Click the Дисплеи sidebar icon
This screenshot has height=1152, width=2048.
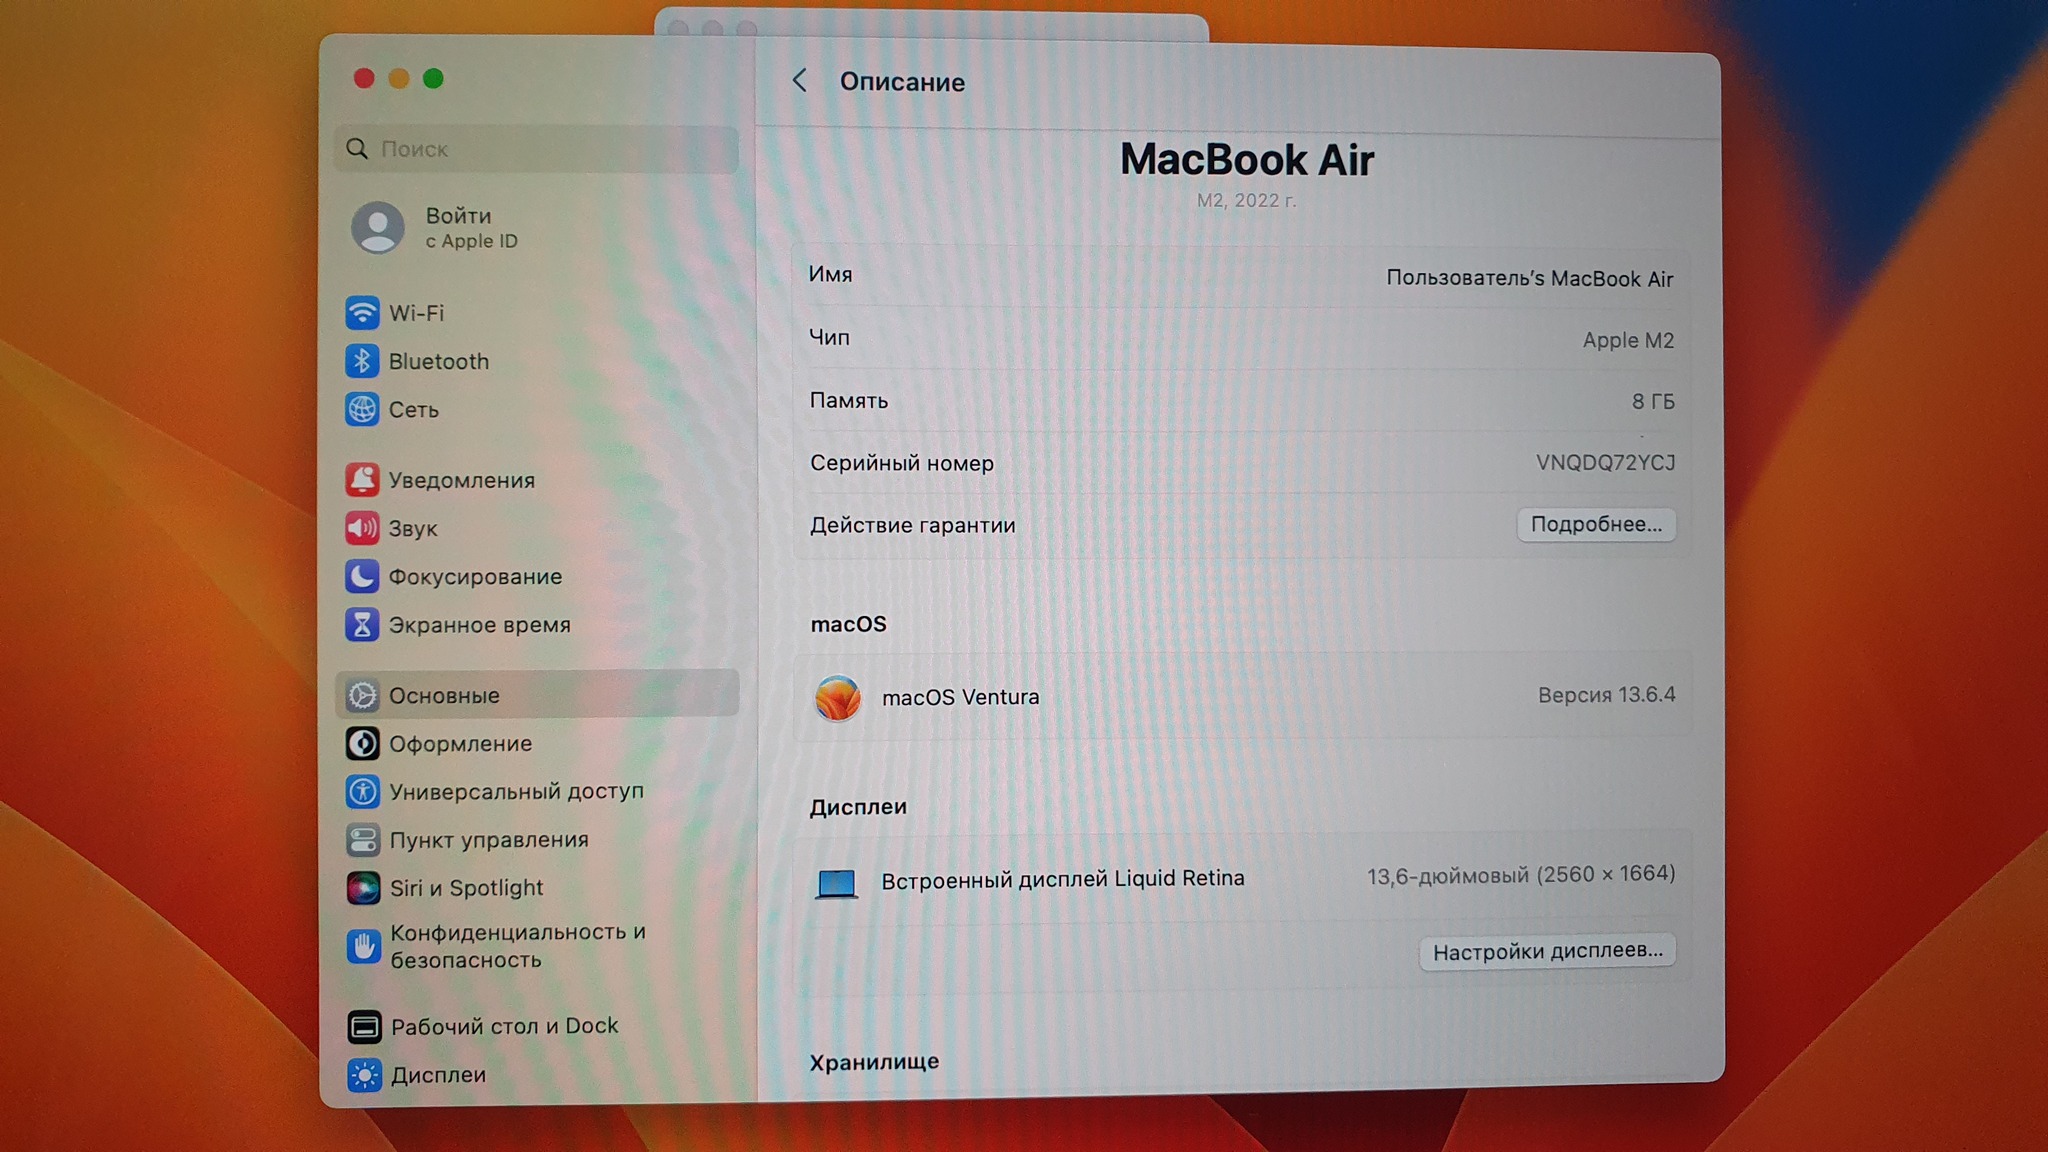point(364,1075)
